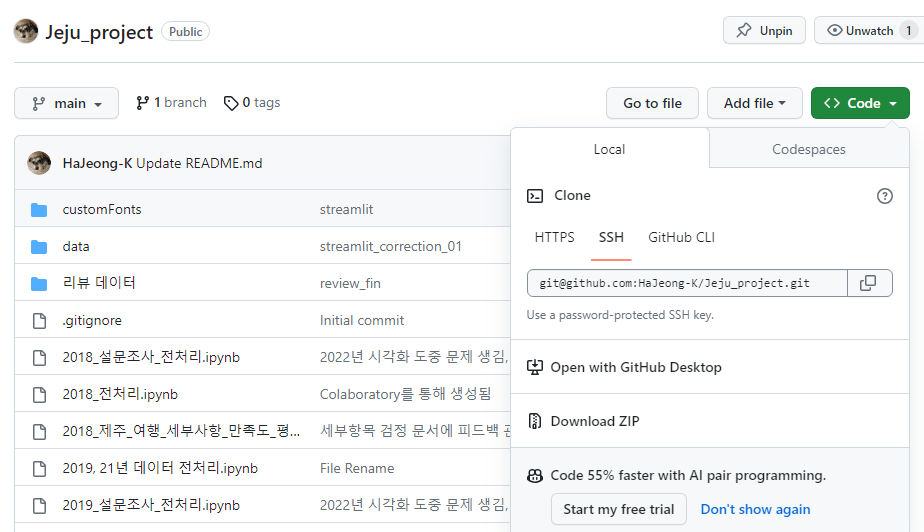The height and width of the screenshot is (532, 924).
Task: Click the GitHub Desktop download icon
Action: pos(534,367)
